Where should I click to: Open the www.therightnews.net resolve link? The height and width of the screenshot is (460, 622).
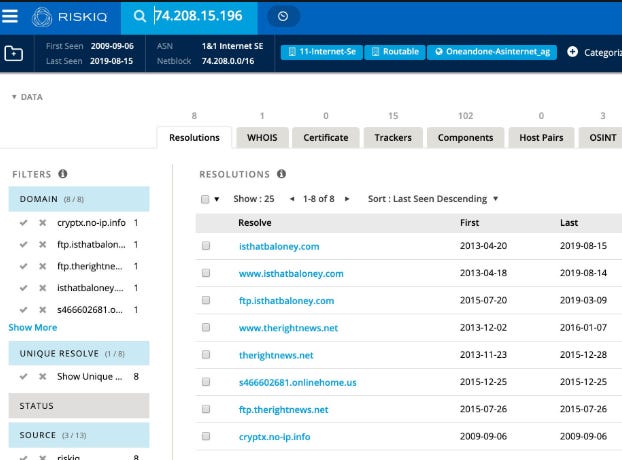(x=288, y=328)
